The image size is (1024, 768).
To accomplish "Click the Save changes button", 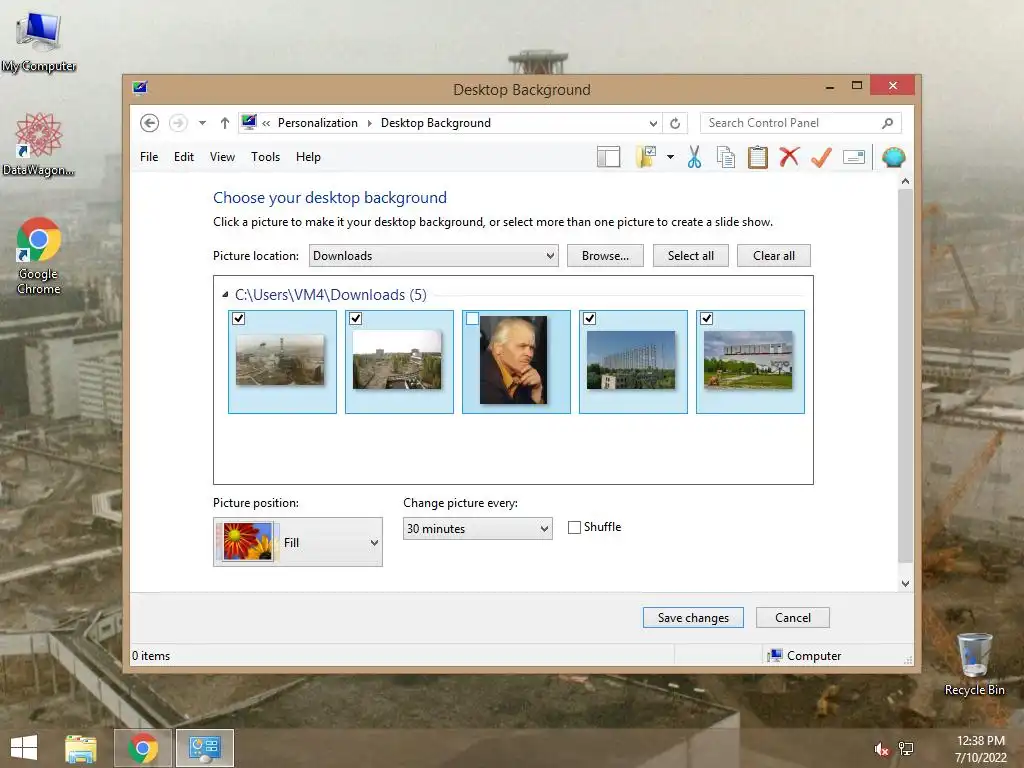I will click(x=693, y=618).
